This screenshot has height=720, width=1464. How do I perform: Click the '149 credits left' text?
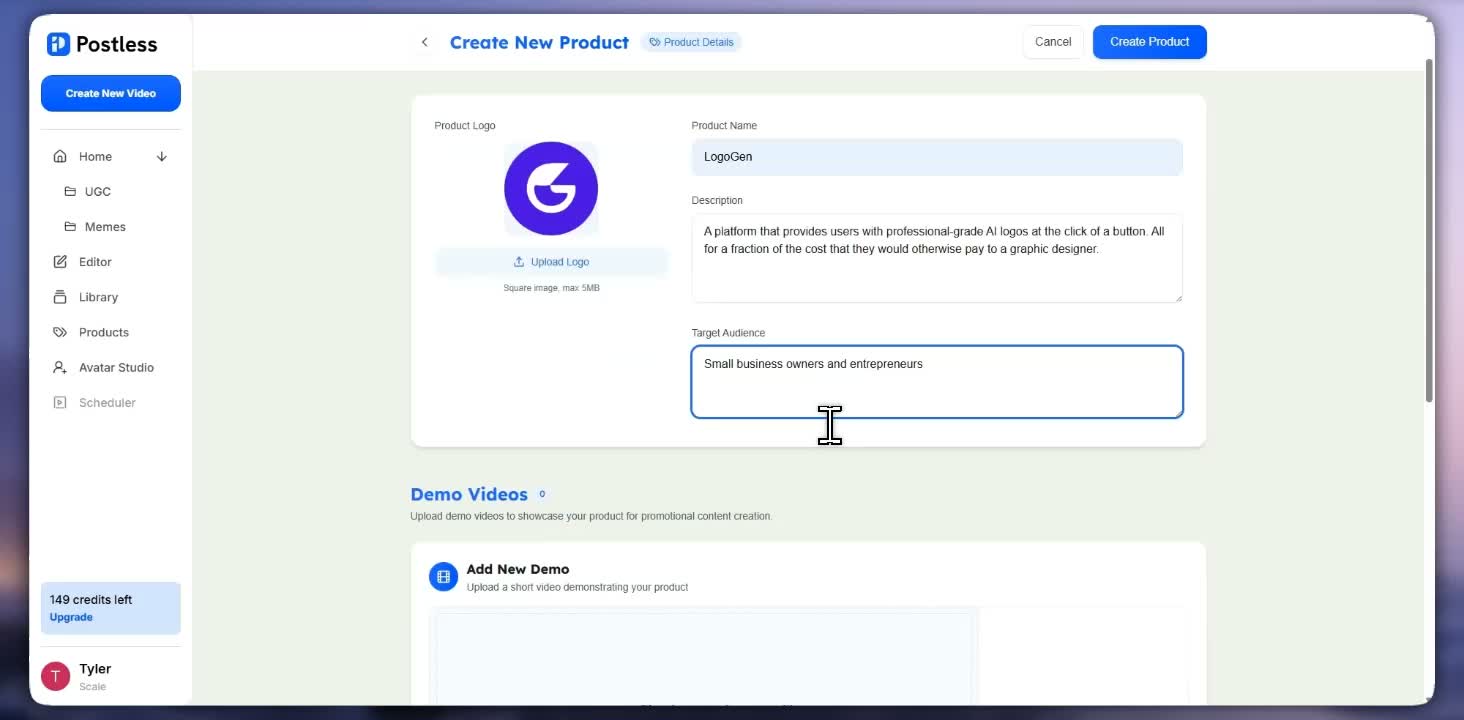pyautogui.click(x=91, y=600)
